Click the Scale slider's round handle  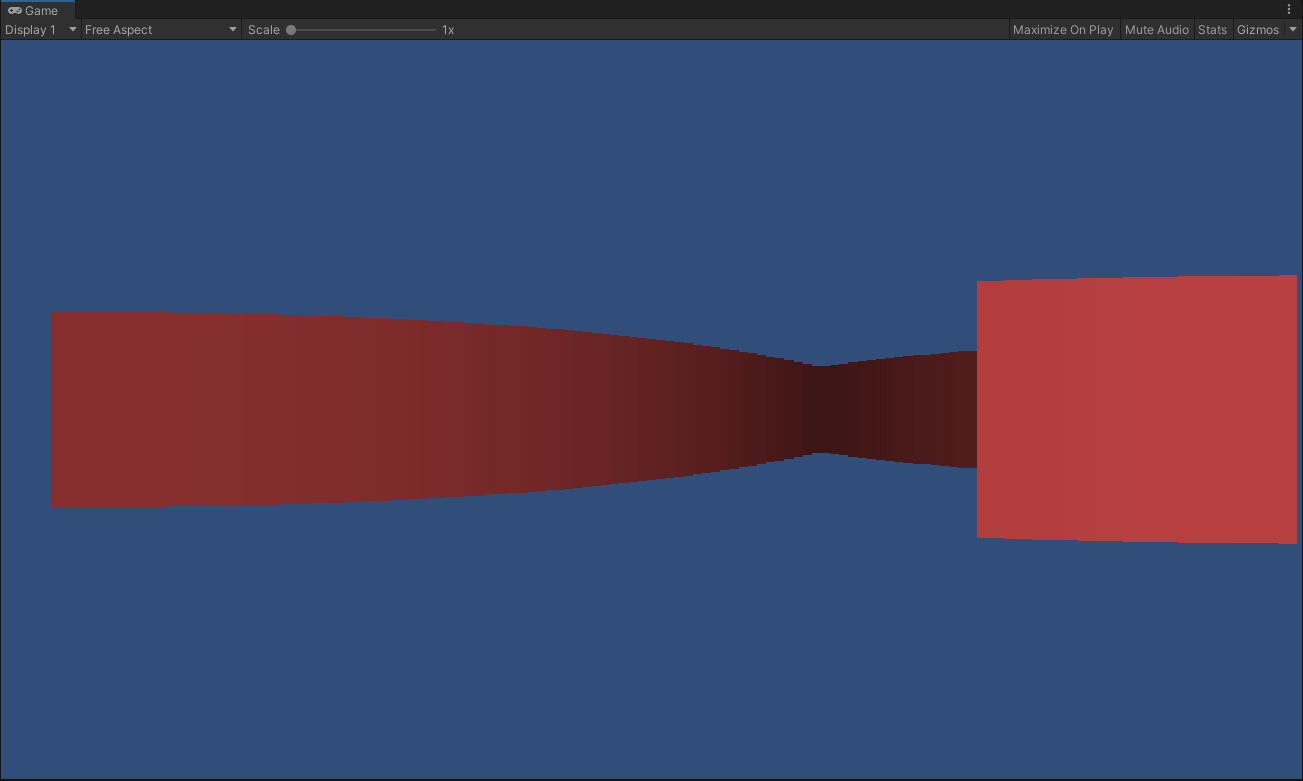[291, 30]
